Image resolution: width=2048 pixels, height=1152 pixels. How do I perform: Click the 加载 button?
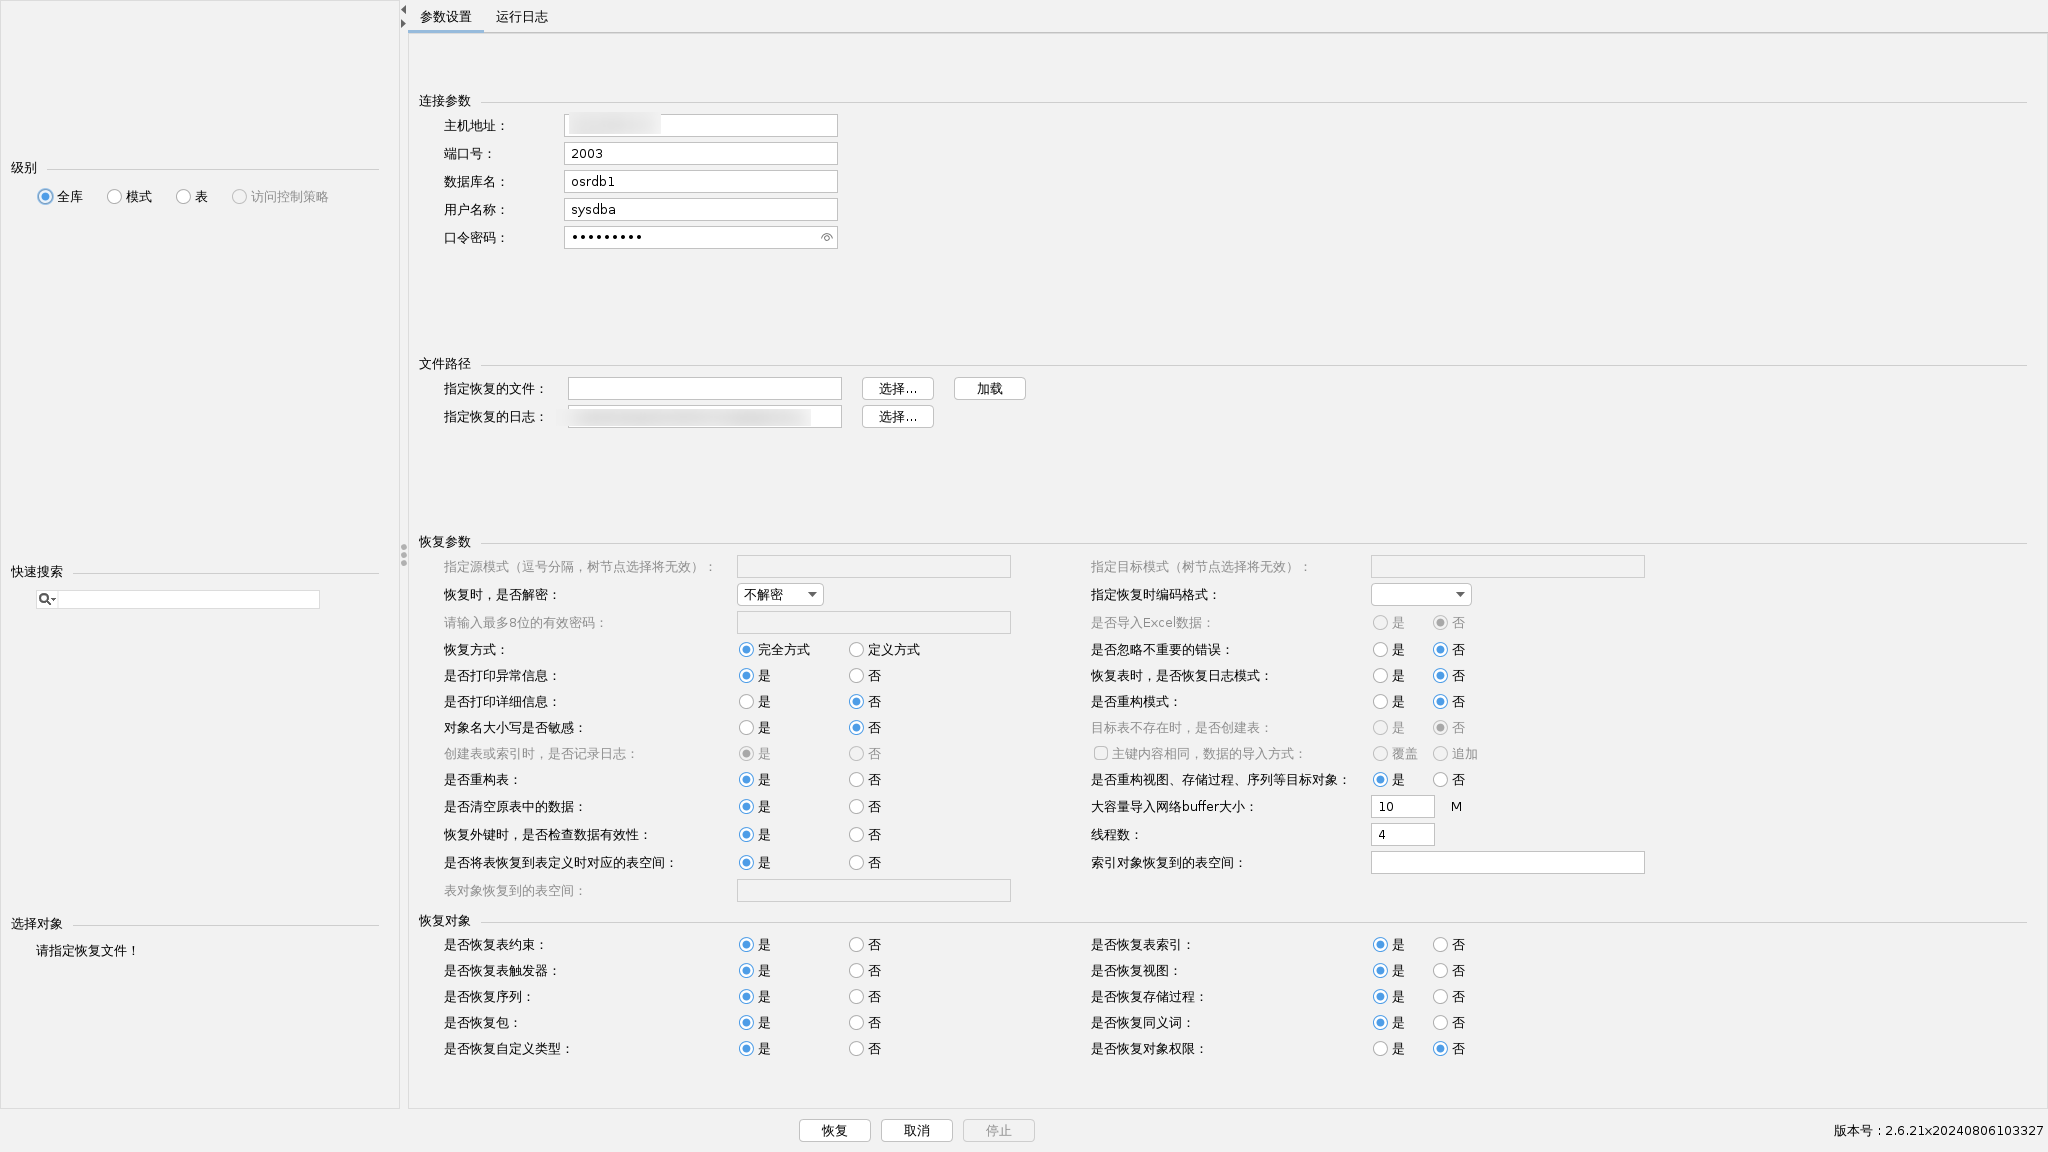click(989, 389)
